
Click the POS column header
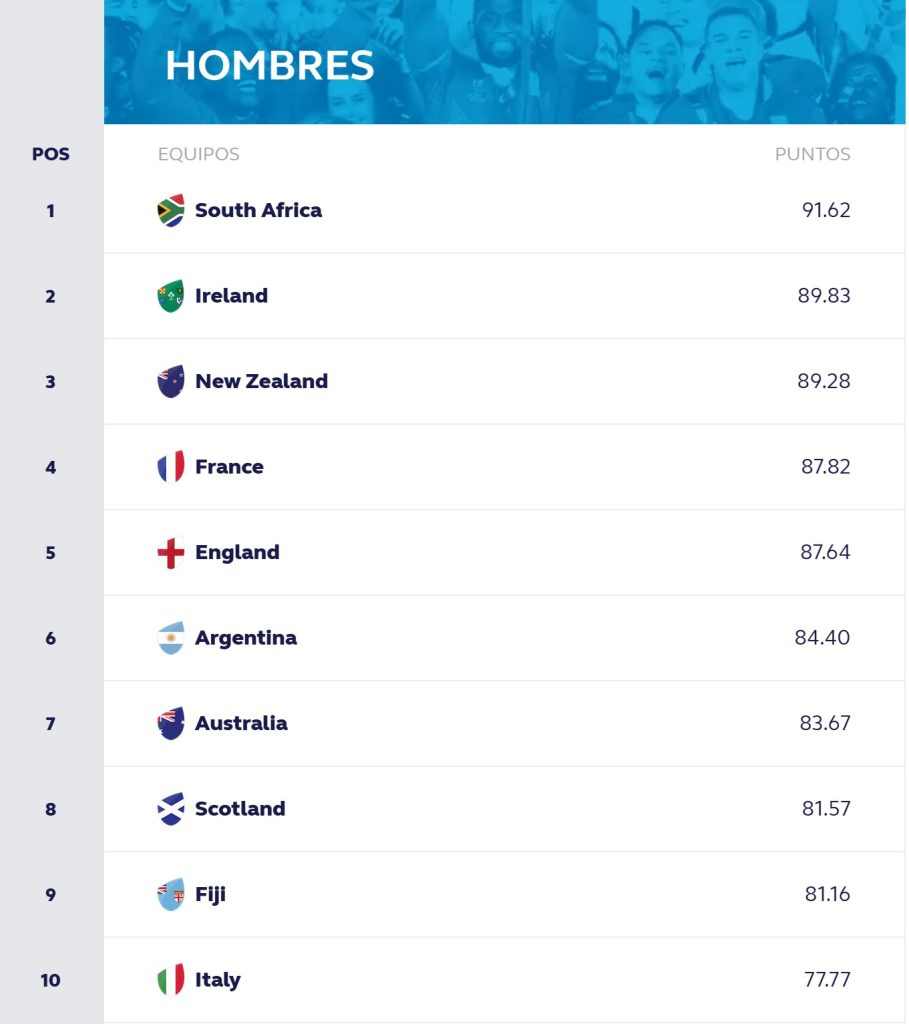51,155
